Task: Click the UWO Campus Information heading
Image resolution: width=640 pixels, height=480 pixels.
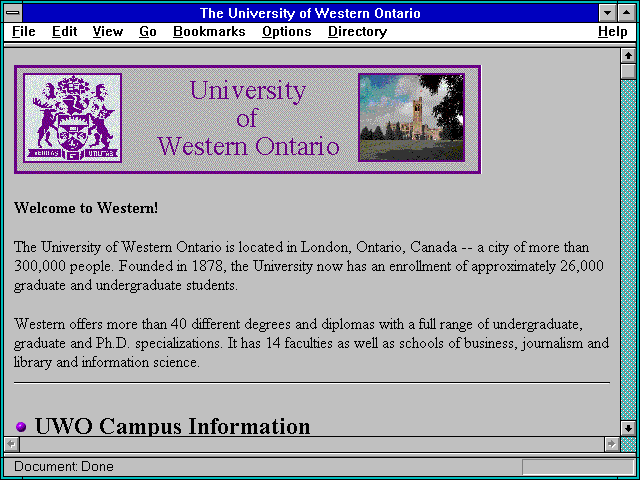Action: (x=172, y=426)
